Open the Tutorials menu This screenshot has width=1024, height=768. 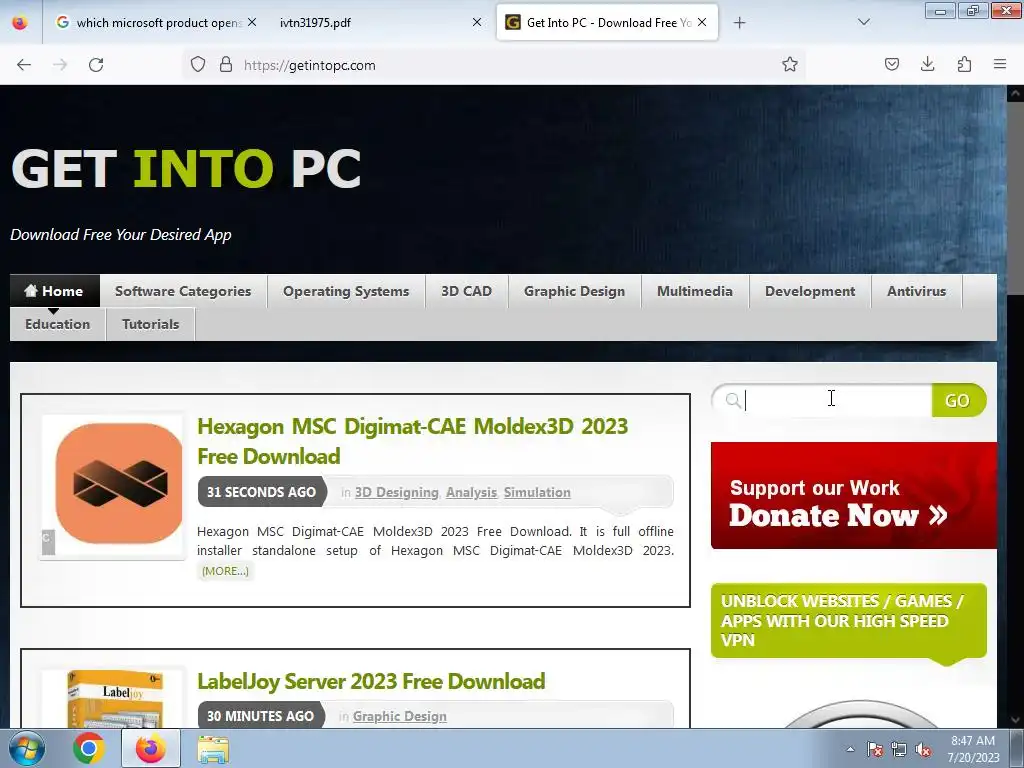click(150, 324)
